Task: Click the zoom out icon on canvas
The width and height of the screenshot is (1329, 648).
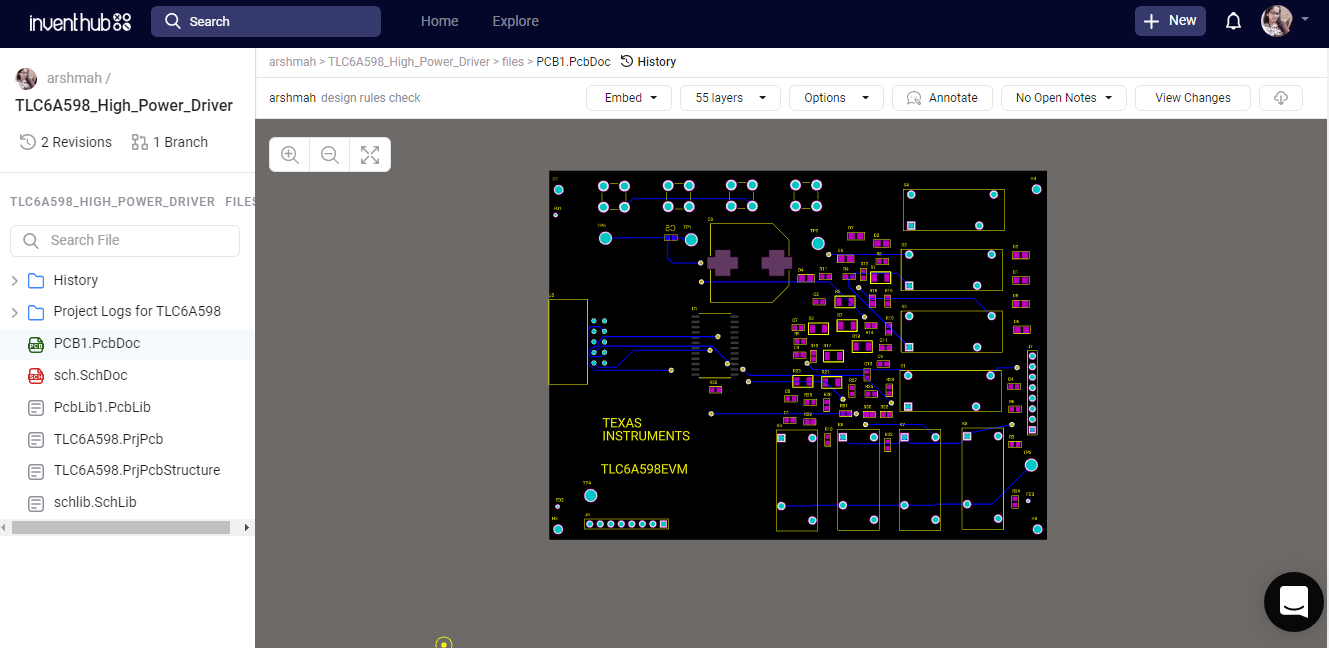Action: [x=330, y=155]
